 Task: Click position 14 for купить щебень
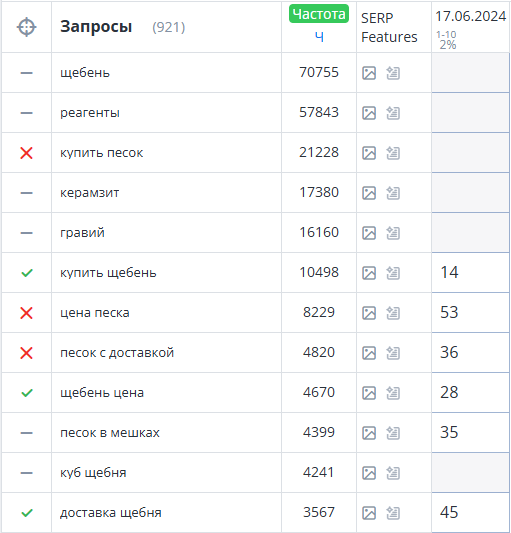(449, 272)
